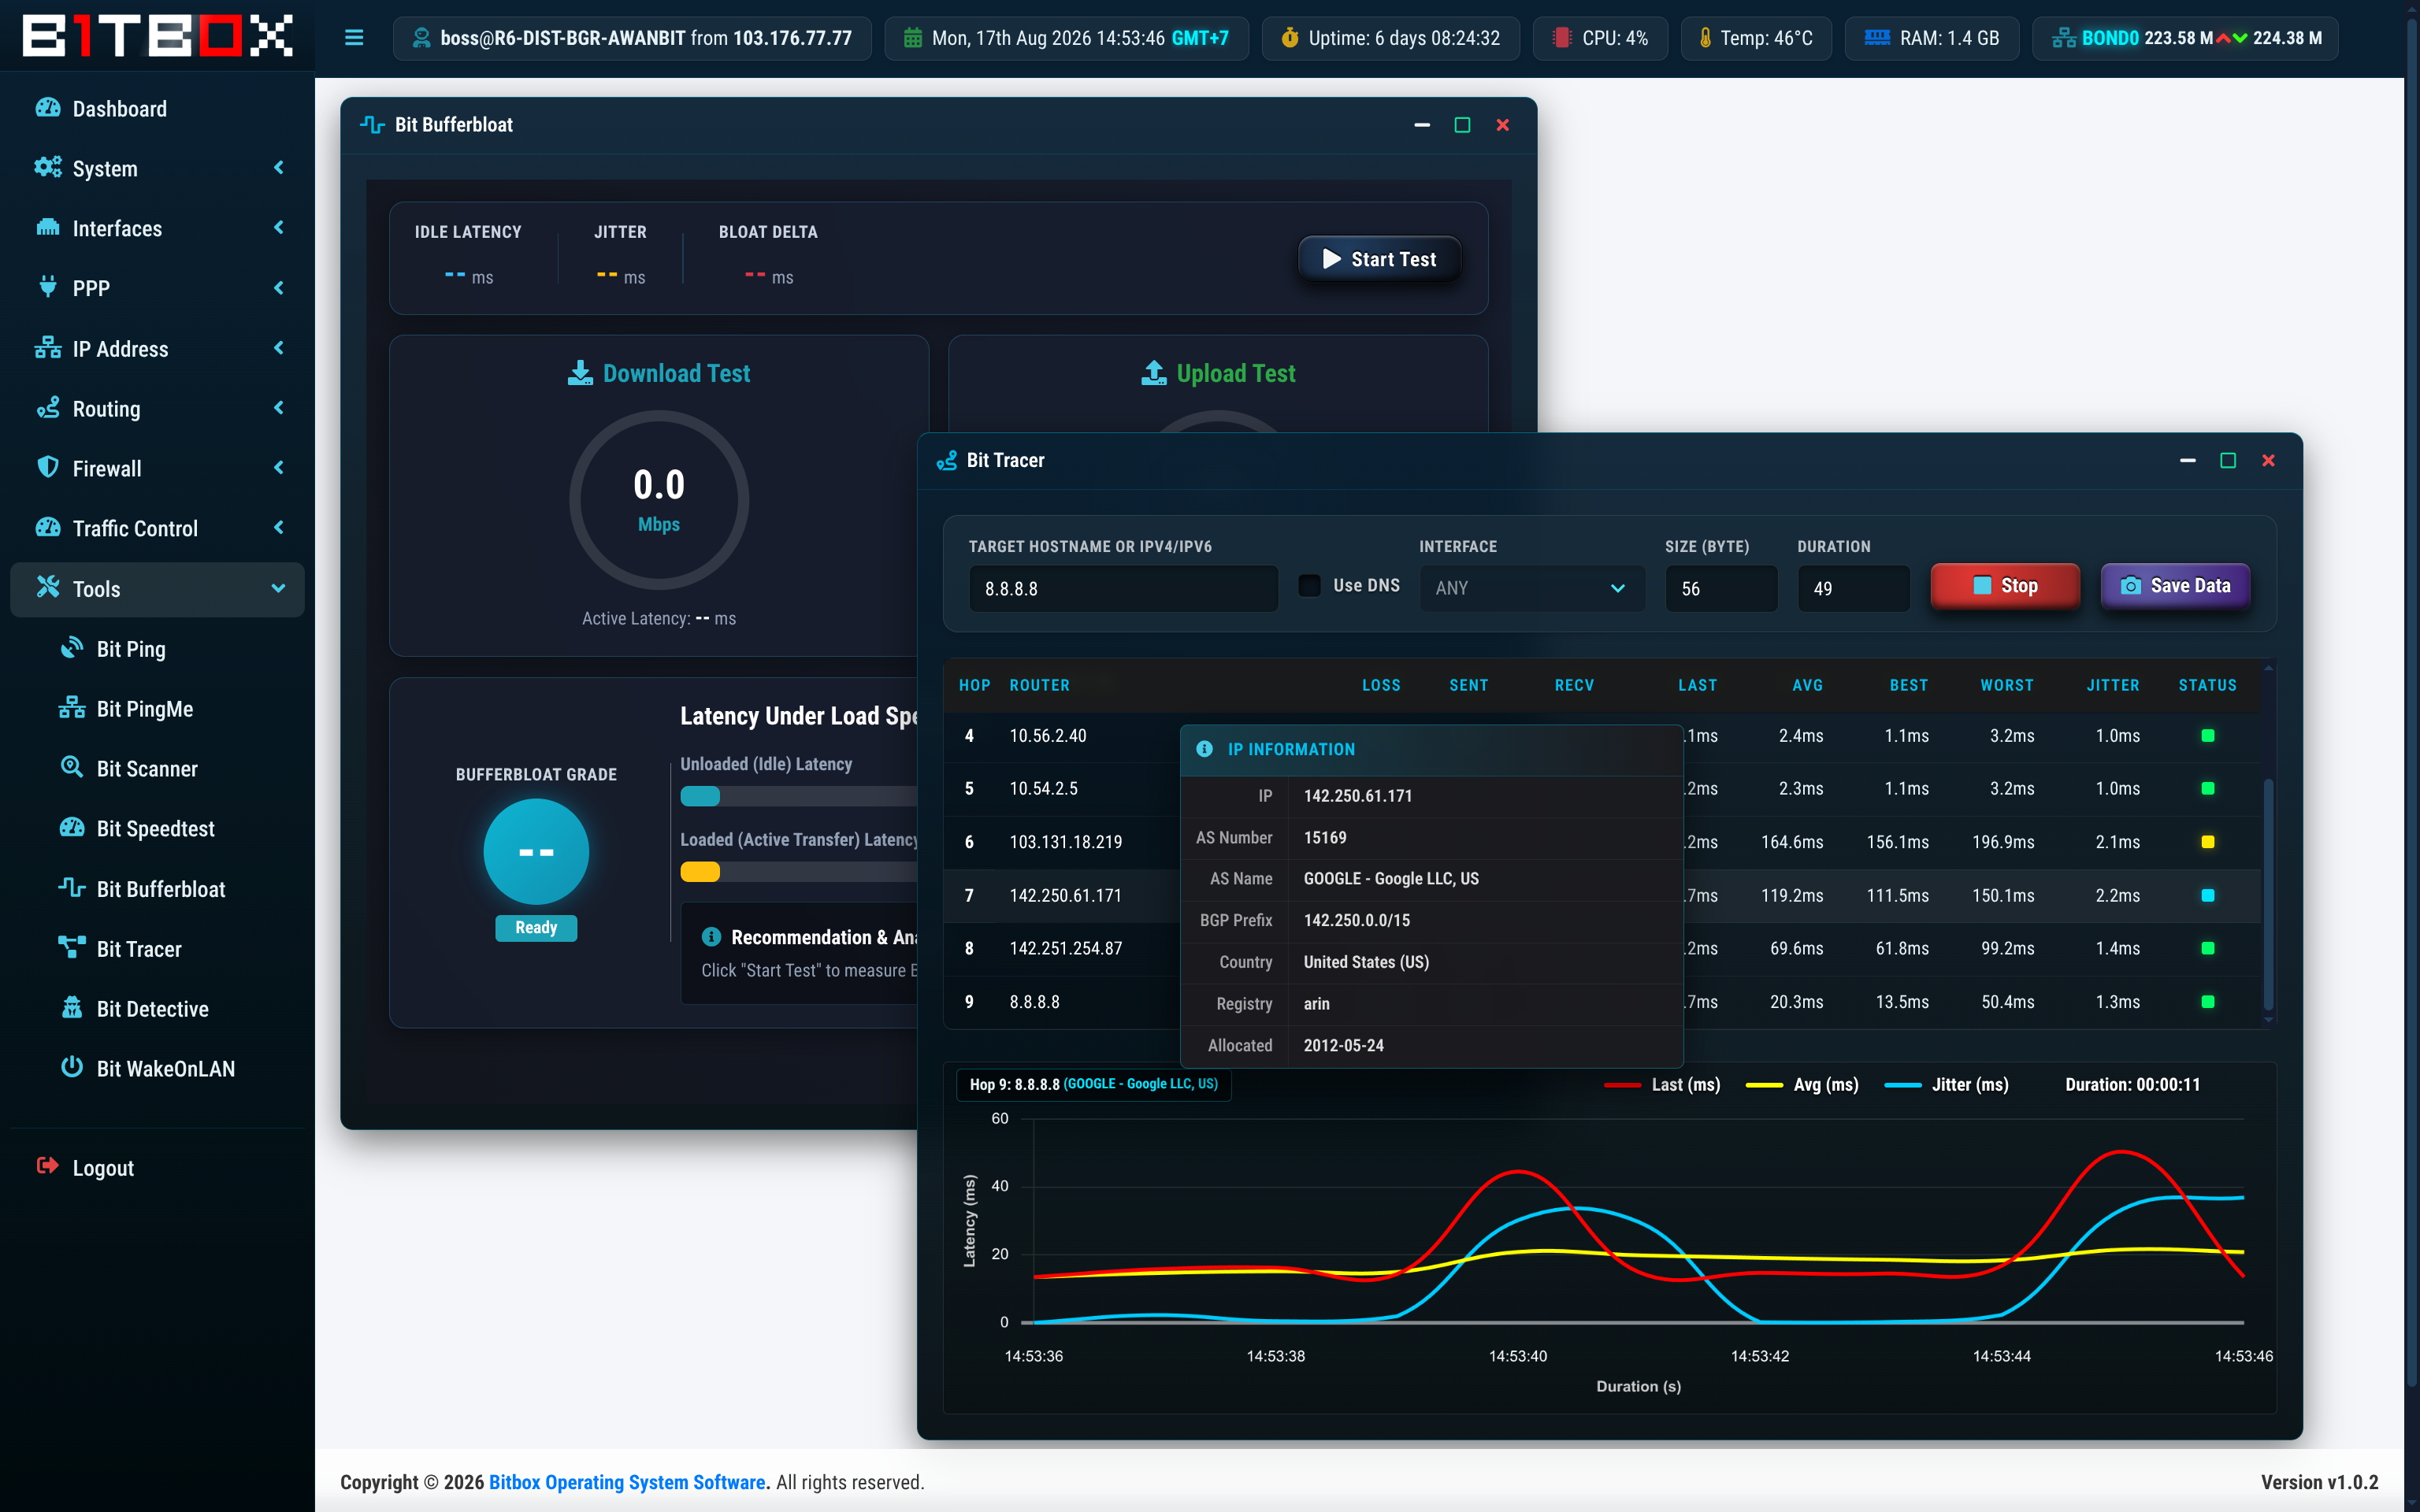The width and height of the screenshot is (2420, 1512).
Task: Click the Bit Speedtest gauge icon
Action: point(72,828)
